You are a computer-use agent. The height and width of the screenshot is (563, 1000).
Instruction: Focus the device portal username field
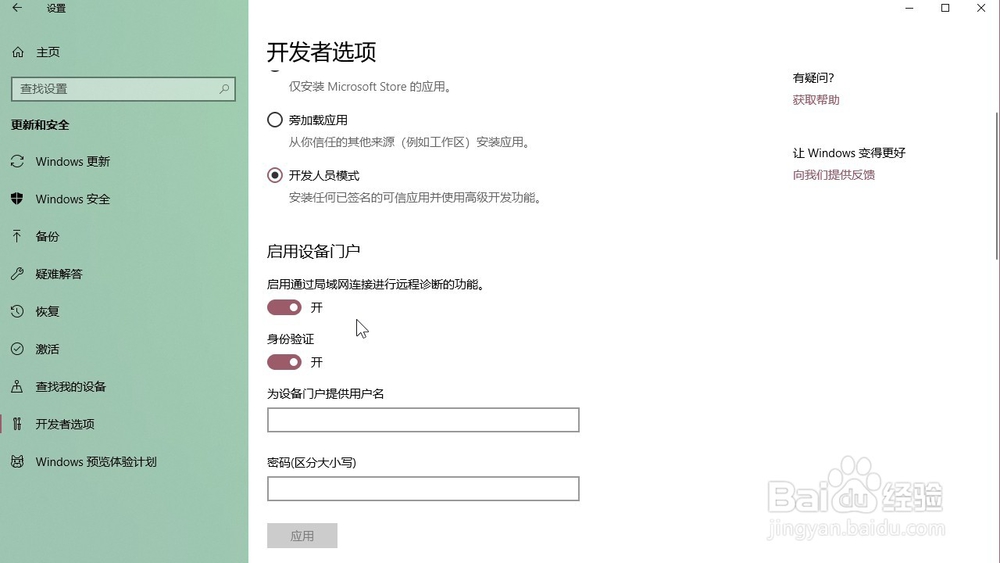[423, 420]
